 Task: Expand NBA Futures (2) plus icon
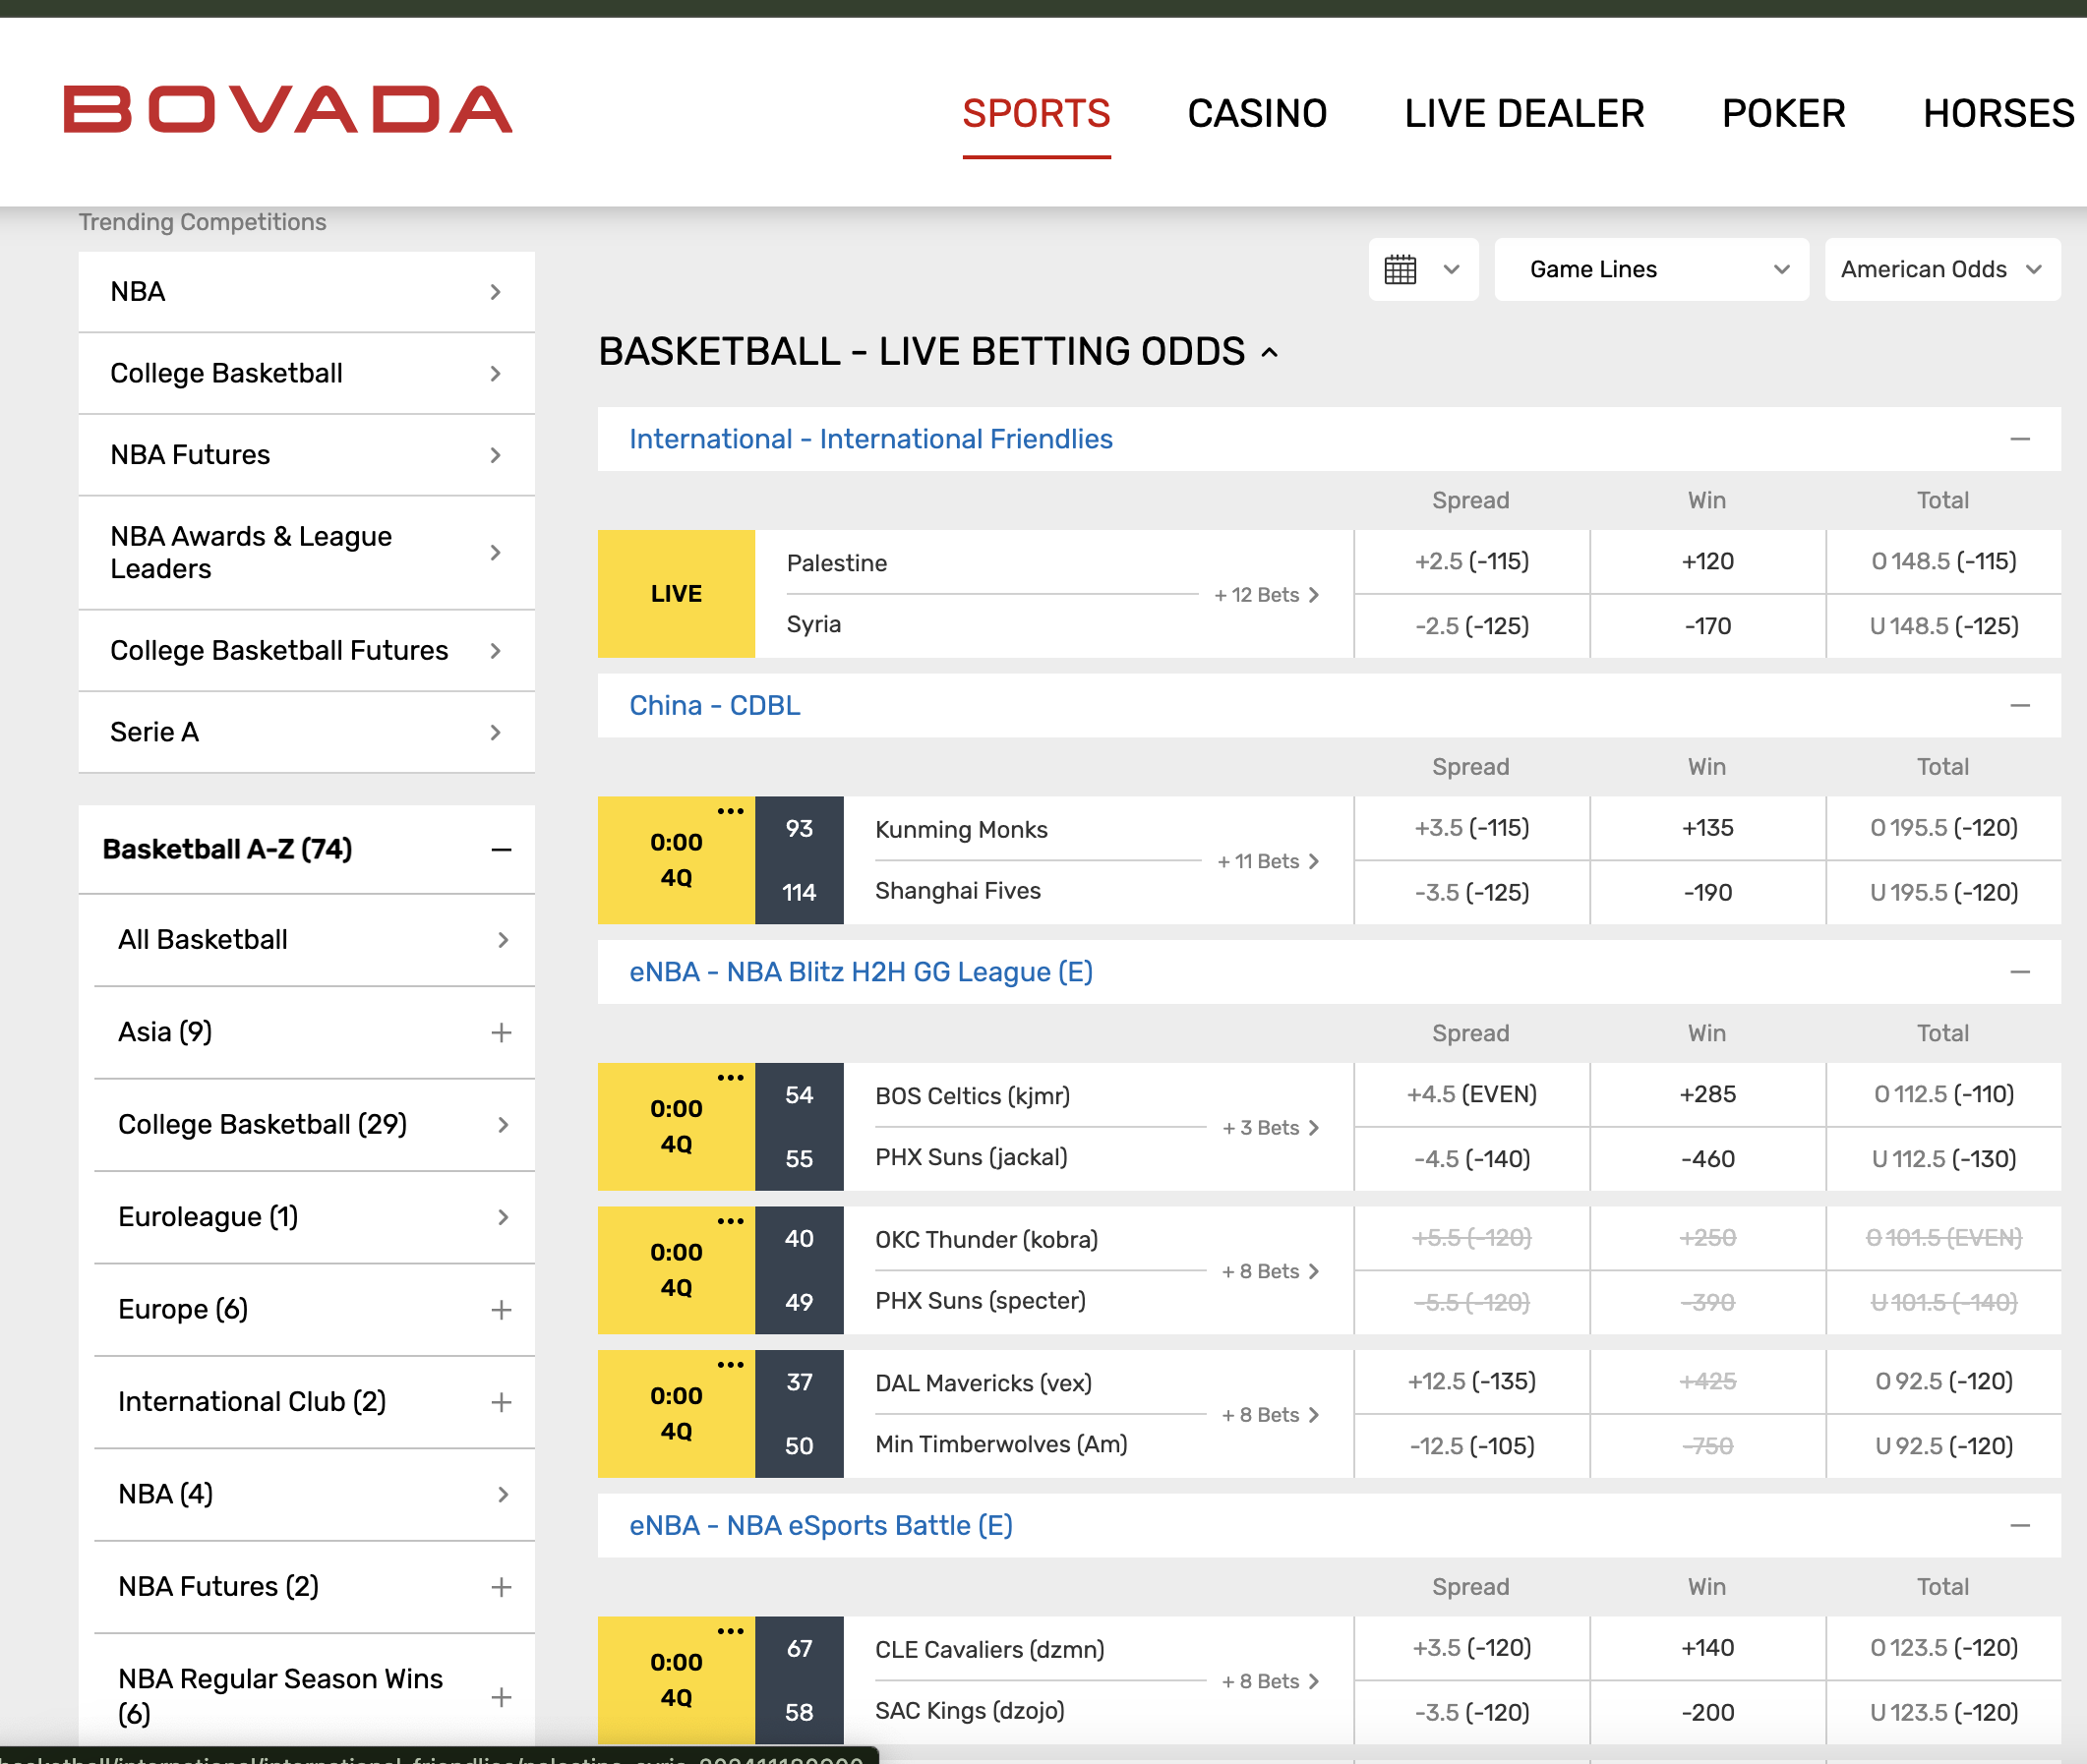click(x=501, y=1587)
